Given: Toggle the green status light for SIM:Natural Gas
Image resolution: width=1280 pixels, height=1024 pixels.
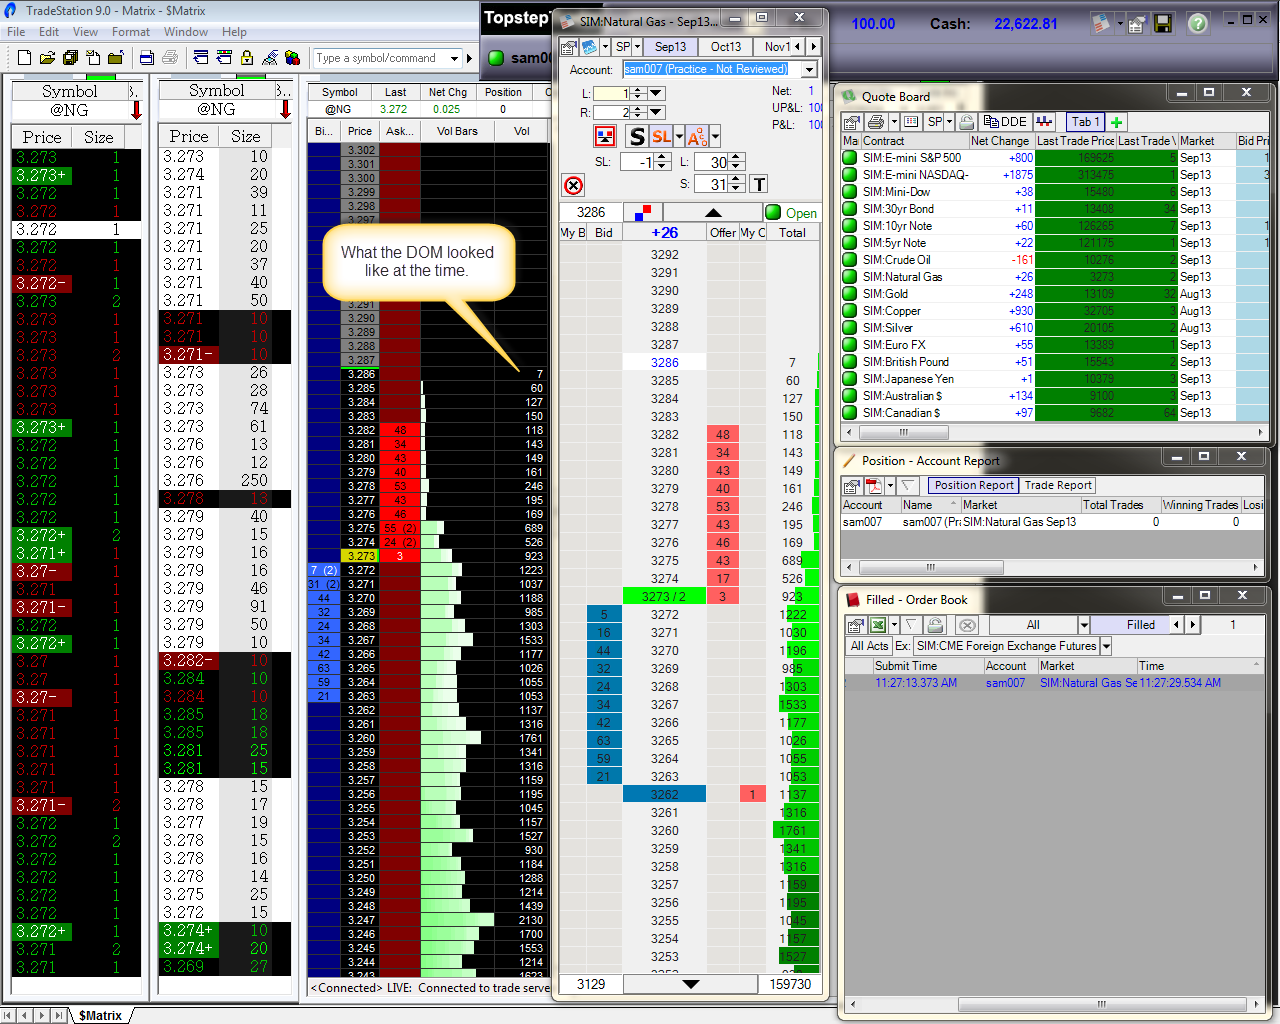Looking at the screenshot, I should [x=851, y=277].
